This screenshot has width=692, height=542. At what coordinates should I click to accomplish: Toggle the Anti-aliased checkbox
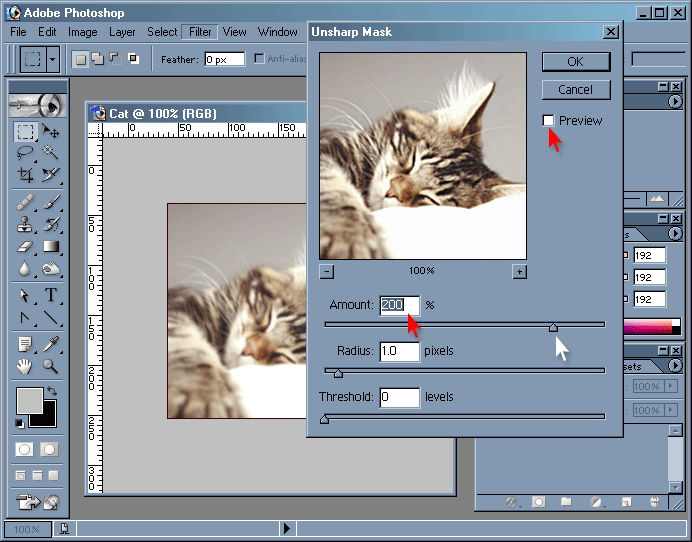[x=260, y=59]
